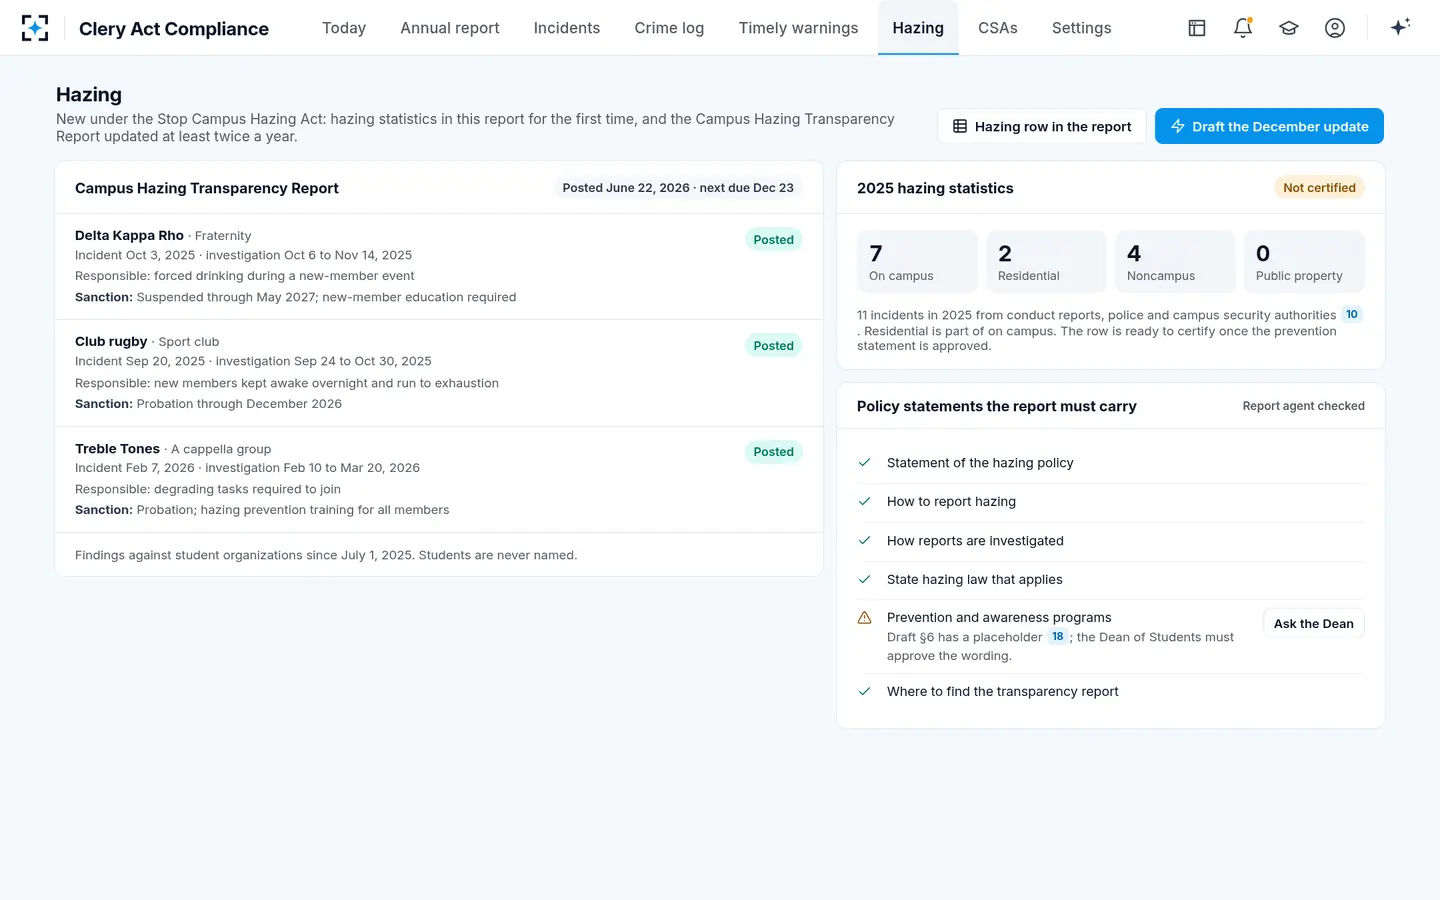Open the Annual report tab
This screenshot has width=1440, height=900.
[x=450, y=28]
